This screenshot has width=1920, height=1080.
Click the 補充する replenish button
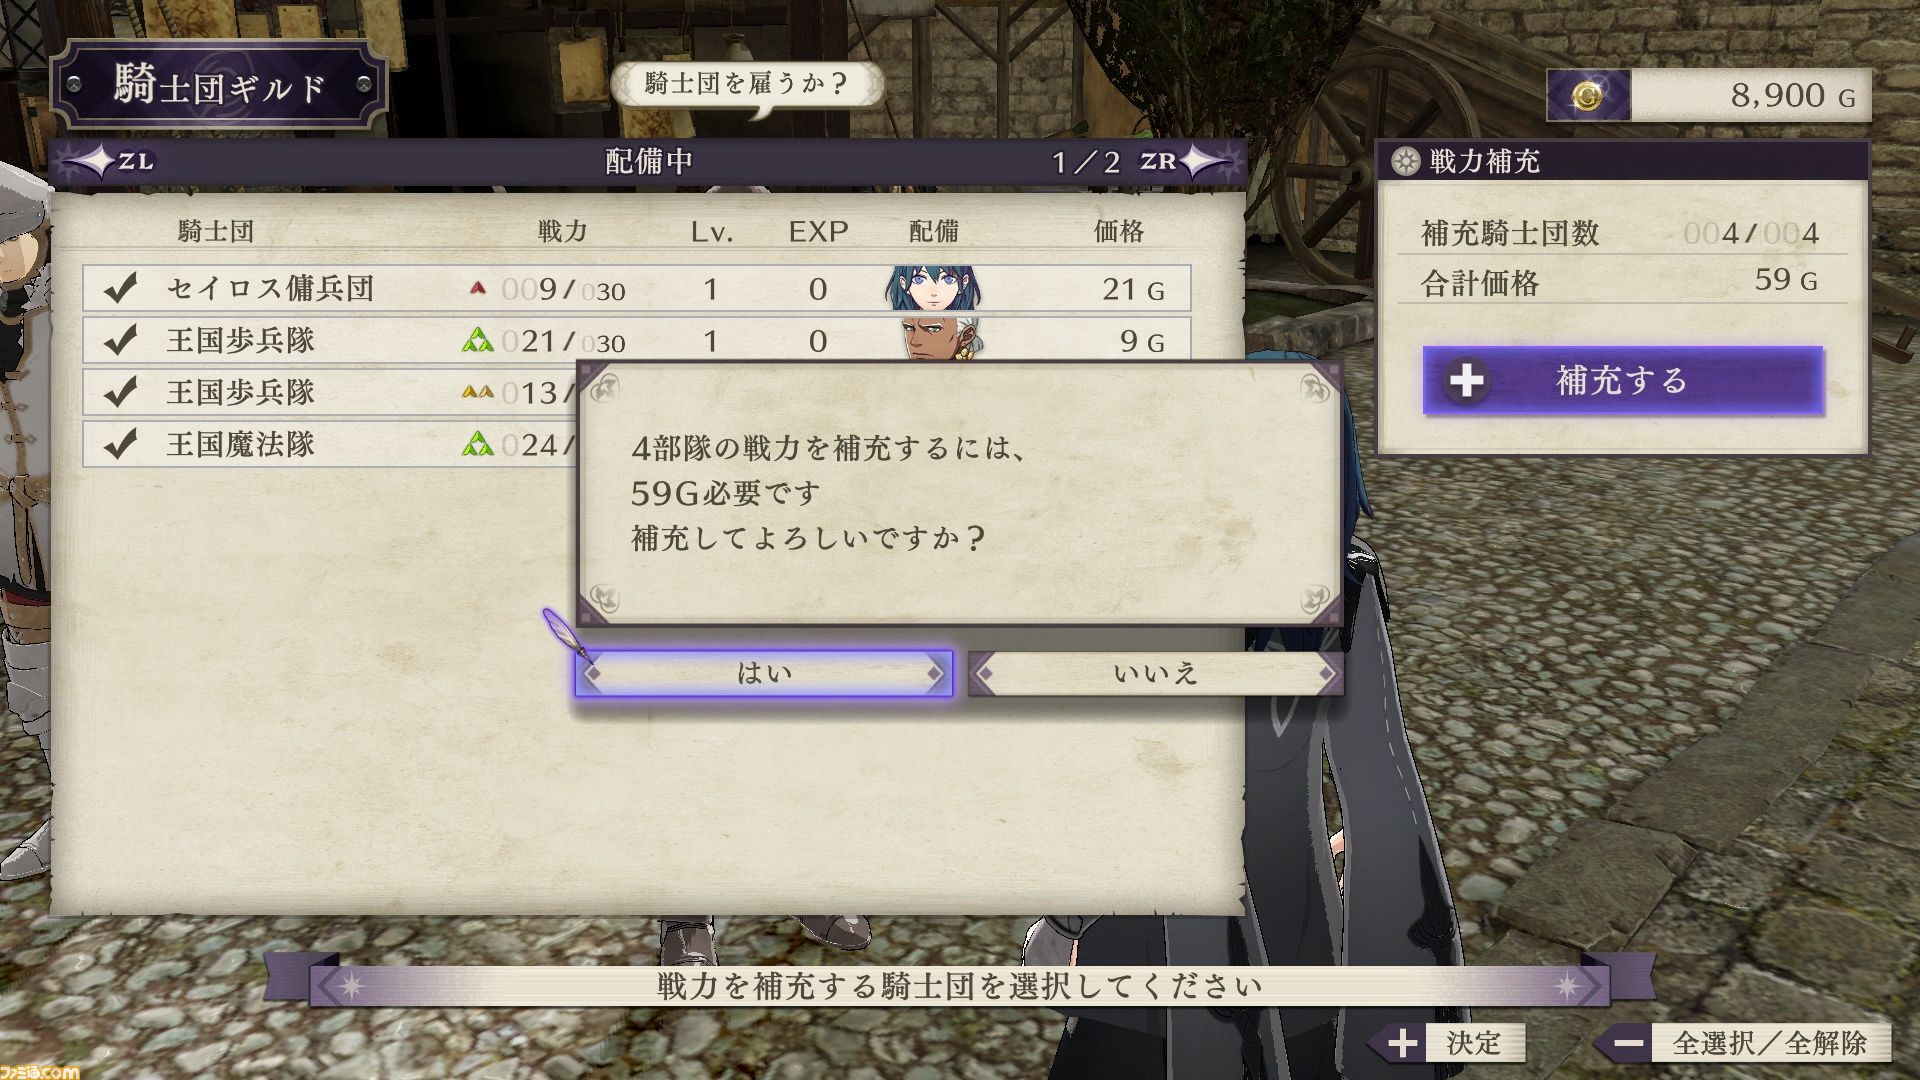click(1623, 381)
